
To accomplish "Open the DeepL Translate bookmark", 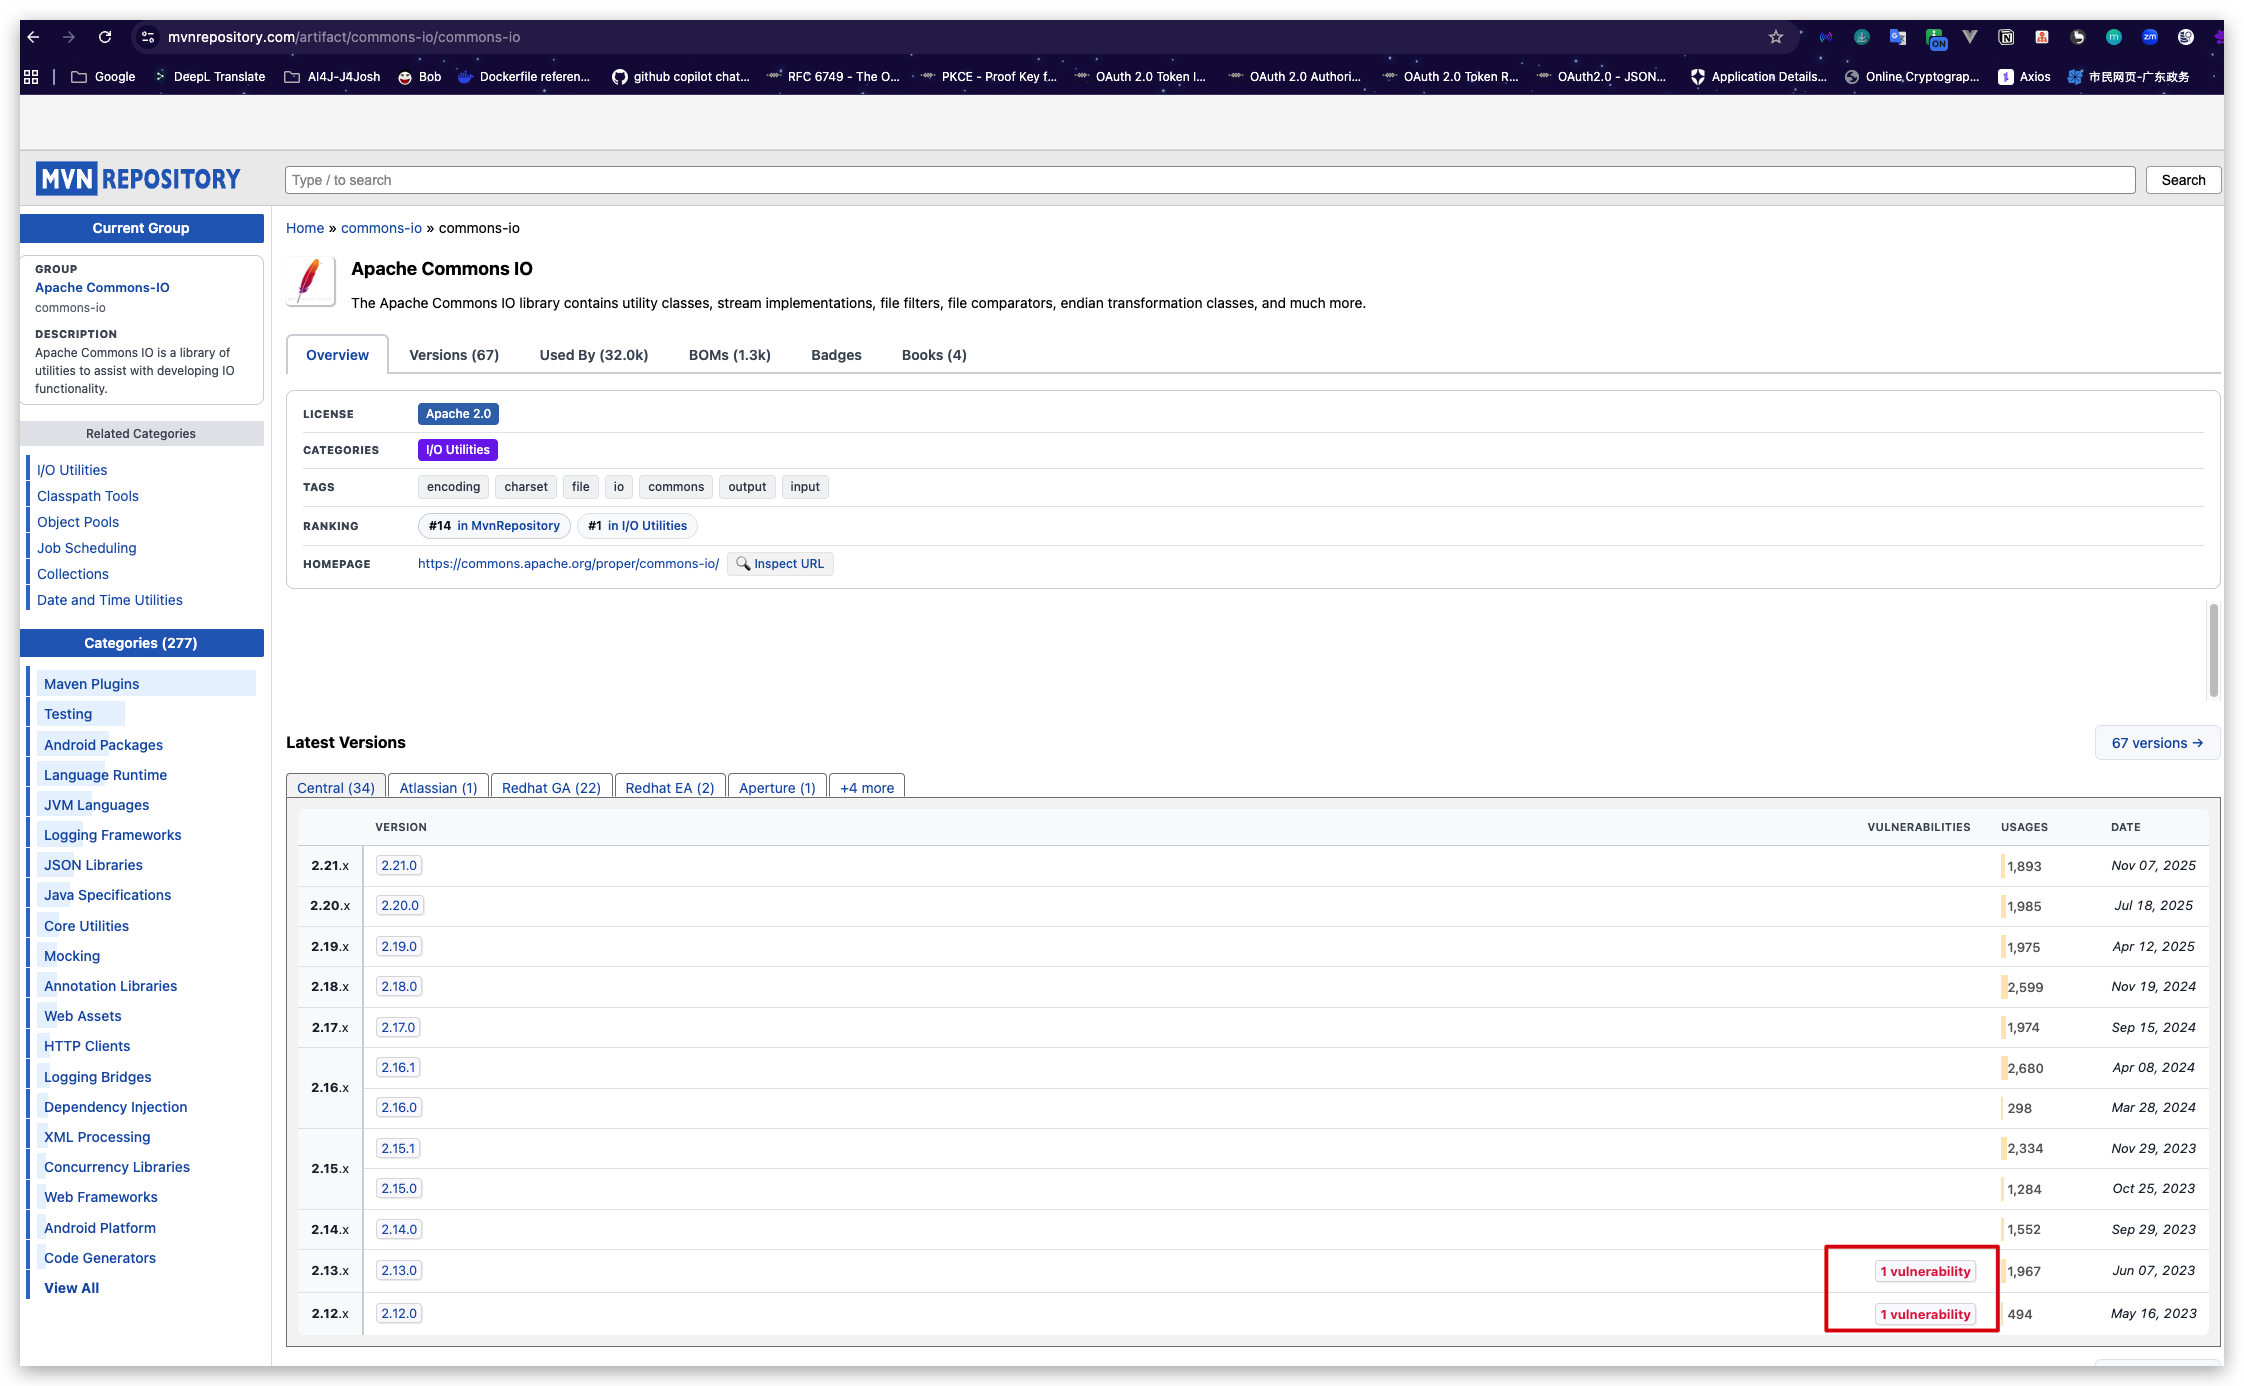I will point(209,77).
